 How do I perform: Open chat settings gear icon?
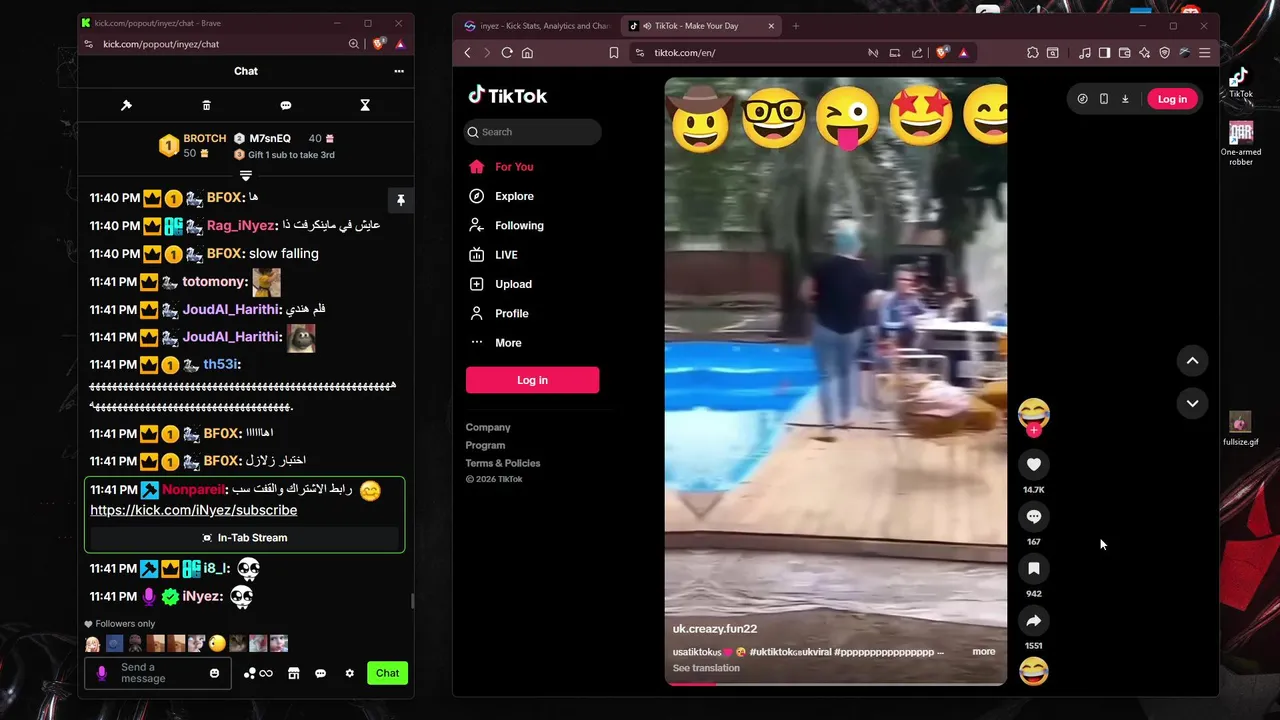coord(349,673)
